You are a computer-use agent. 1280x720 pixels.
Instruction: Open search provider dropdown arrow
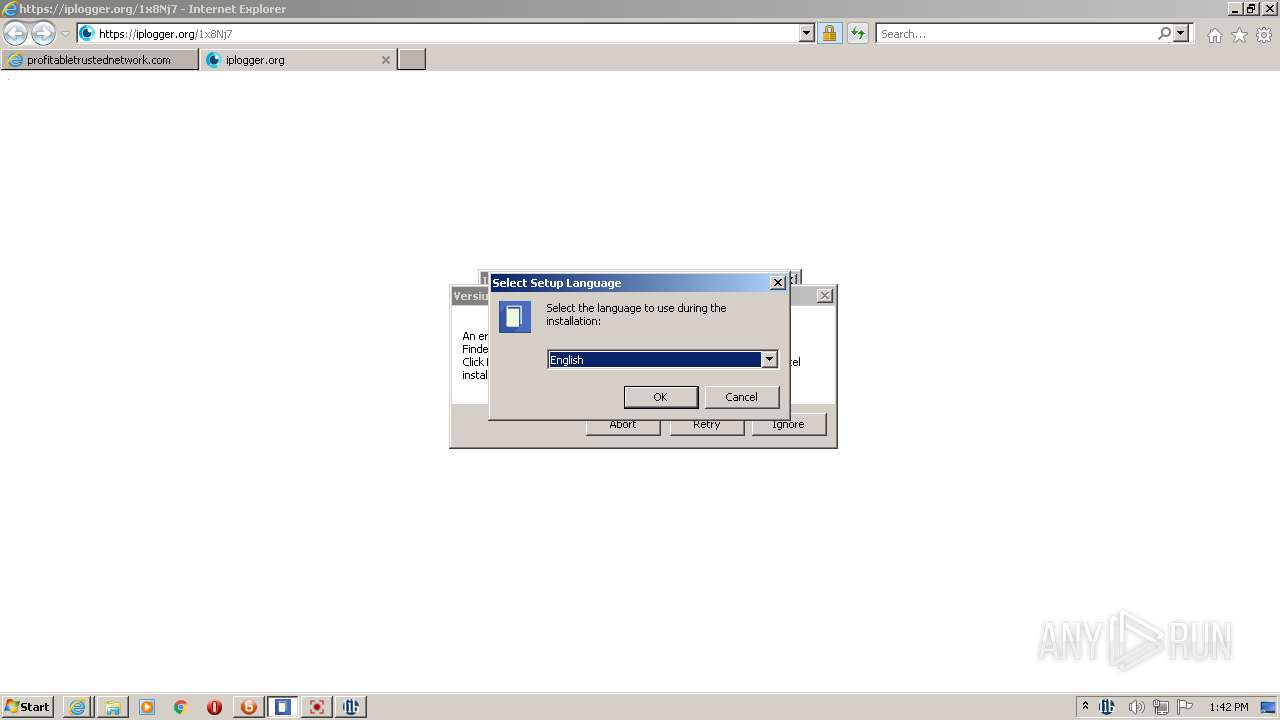[1181, 34]
